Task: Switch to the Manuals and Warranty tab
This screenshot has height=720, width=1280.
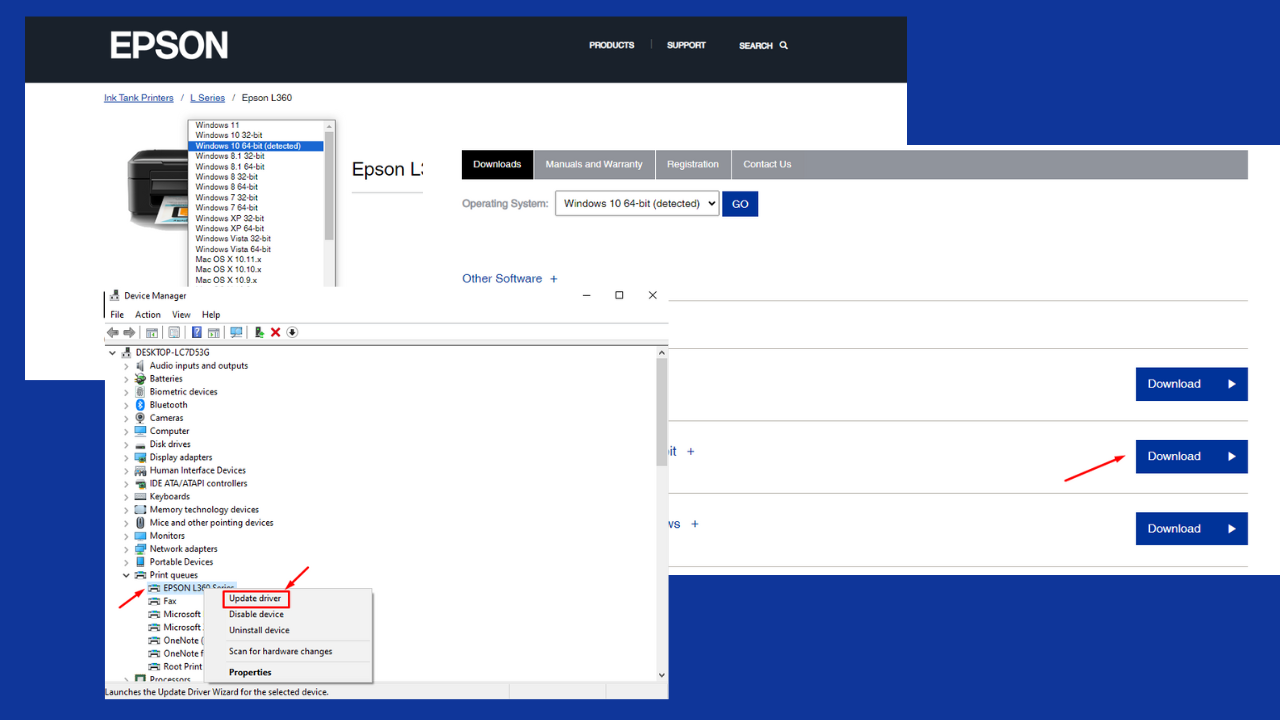Action: point(594,164)
